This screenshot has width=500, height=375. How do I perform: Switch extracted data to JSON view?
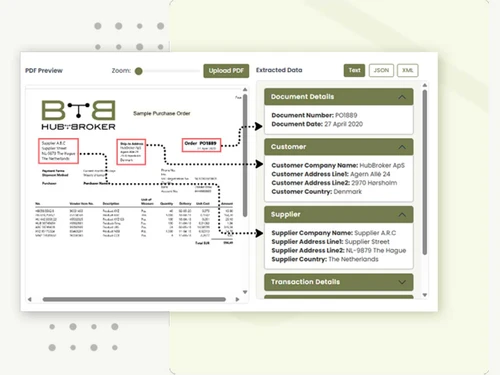[381, 70]
